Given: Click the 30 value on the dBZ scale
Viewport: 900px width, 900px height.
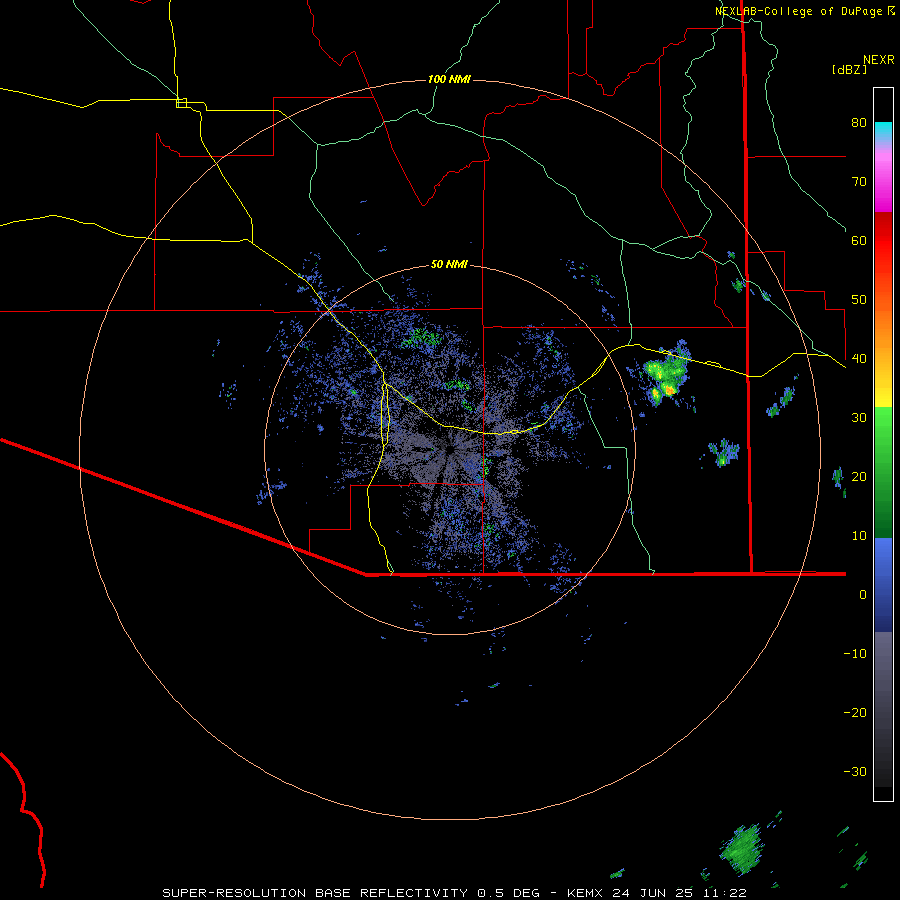Looking at the screenshot, I should (859, 418).
